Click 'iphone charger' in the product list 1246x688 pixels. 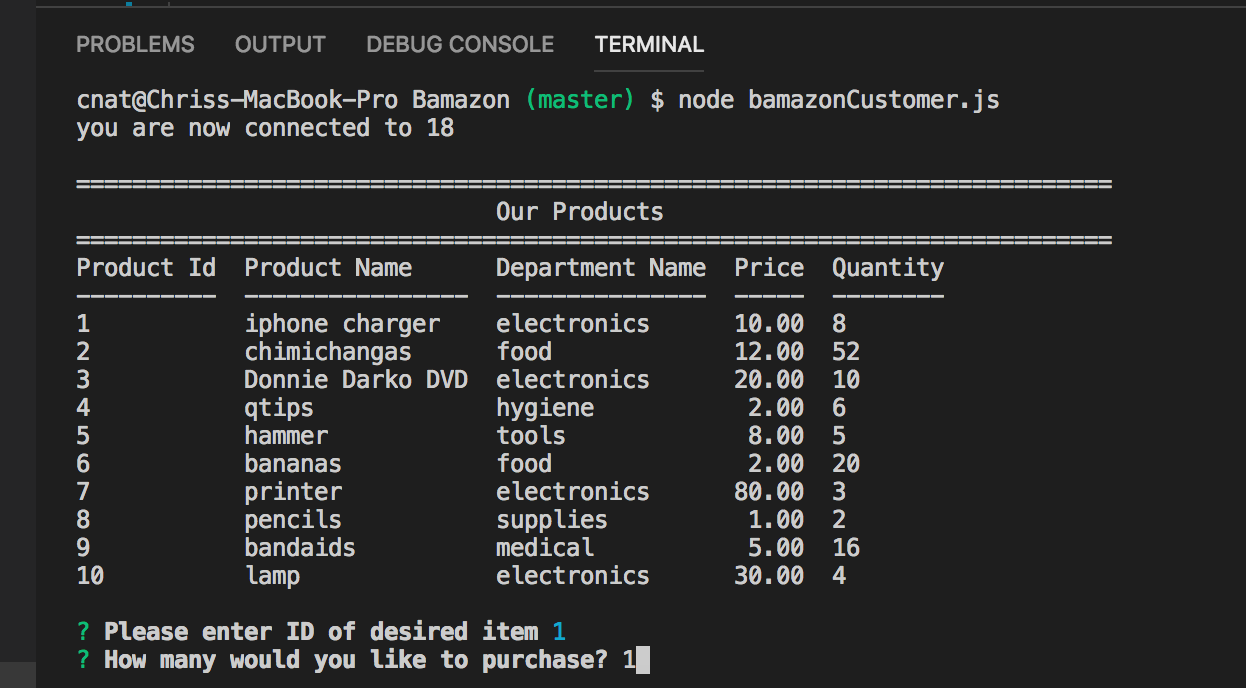point(342,324)
